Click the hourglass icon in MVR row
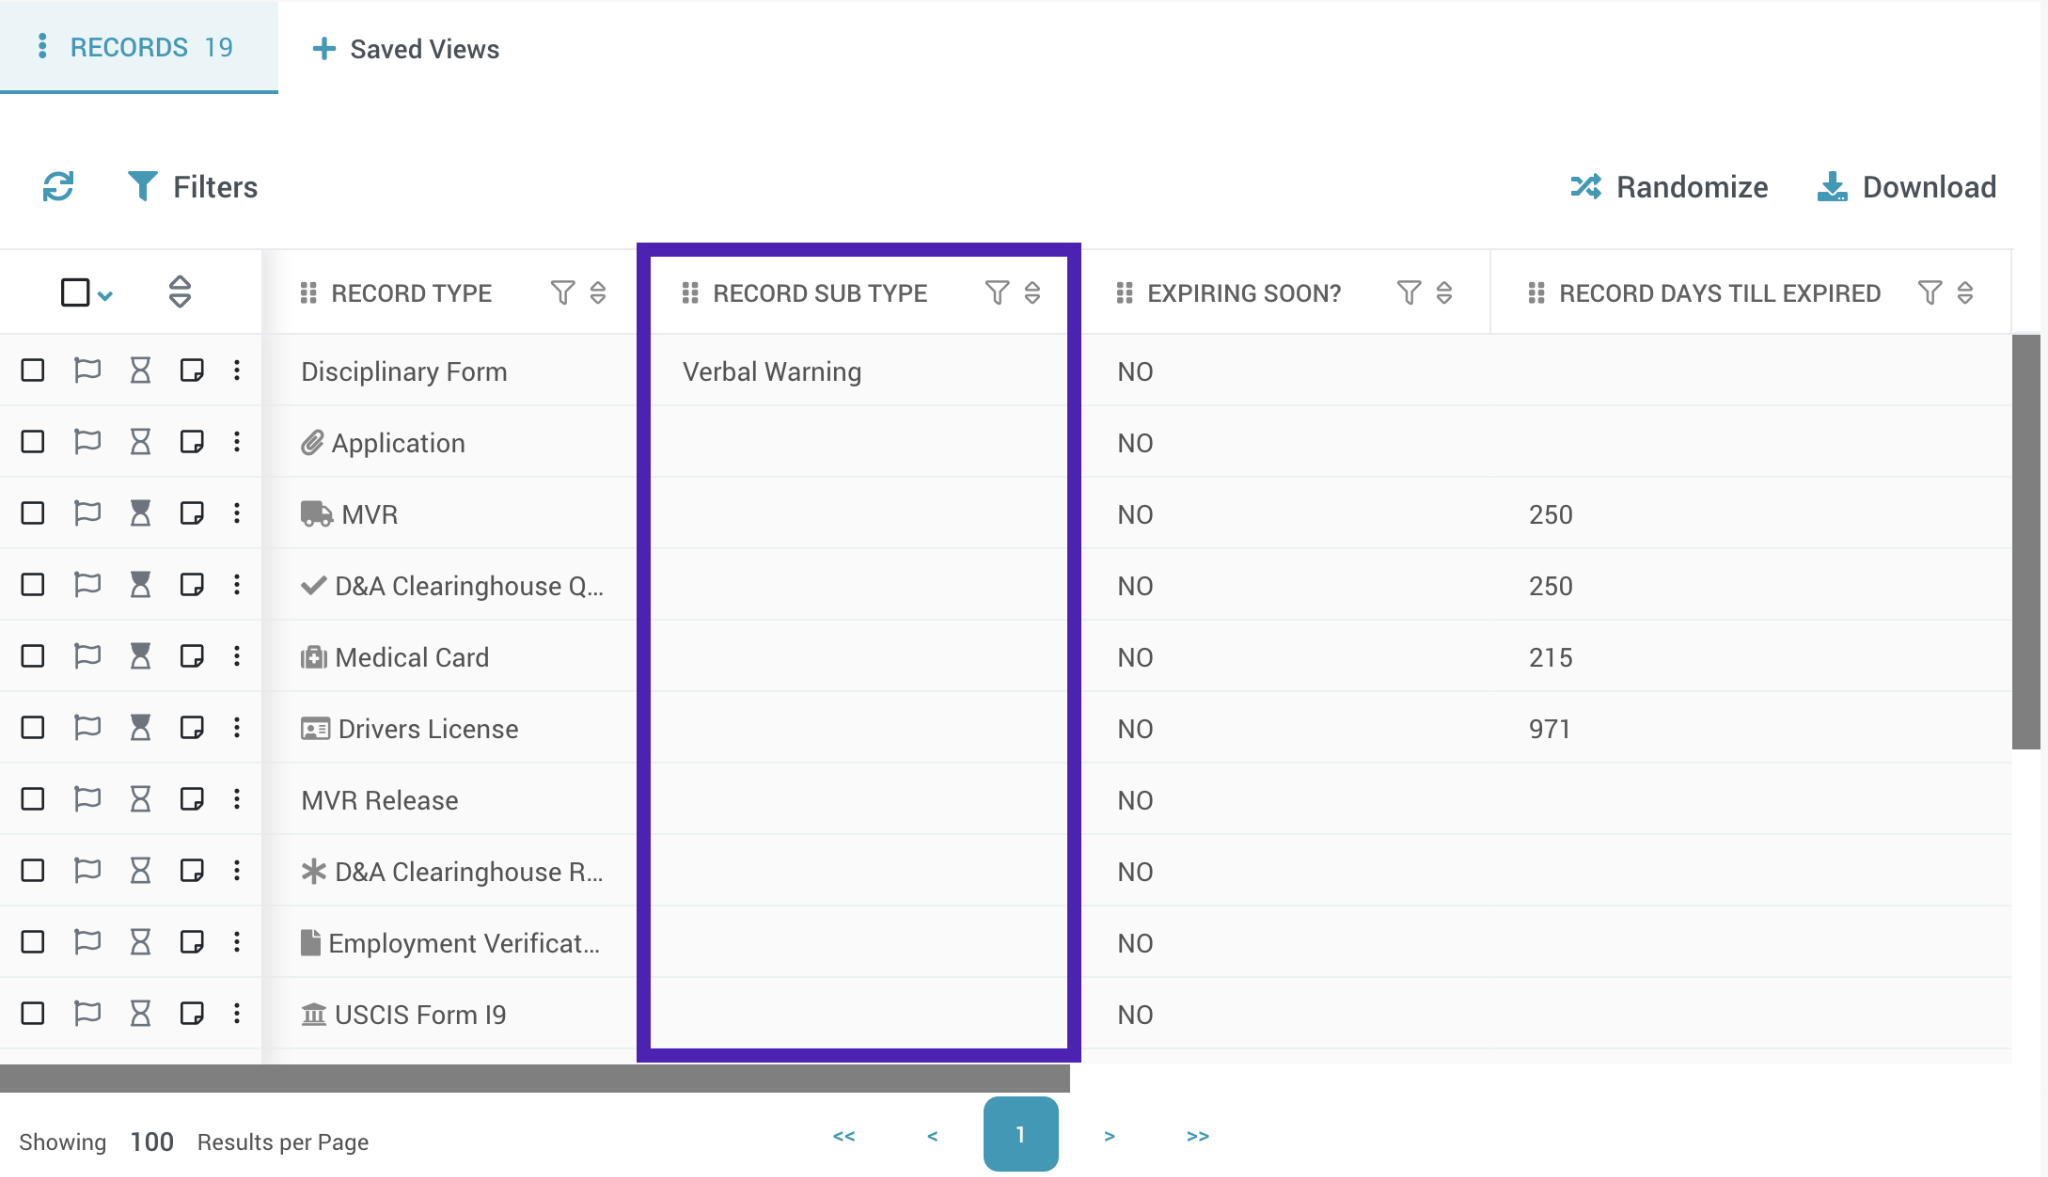This screenshot has width=2048, height=1177. tap(140, 514)
